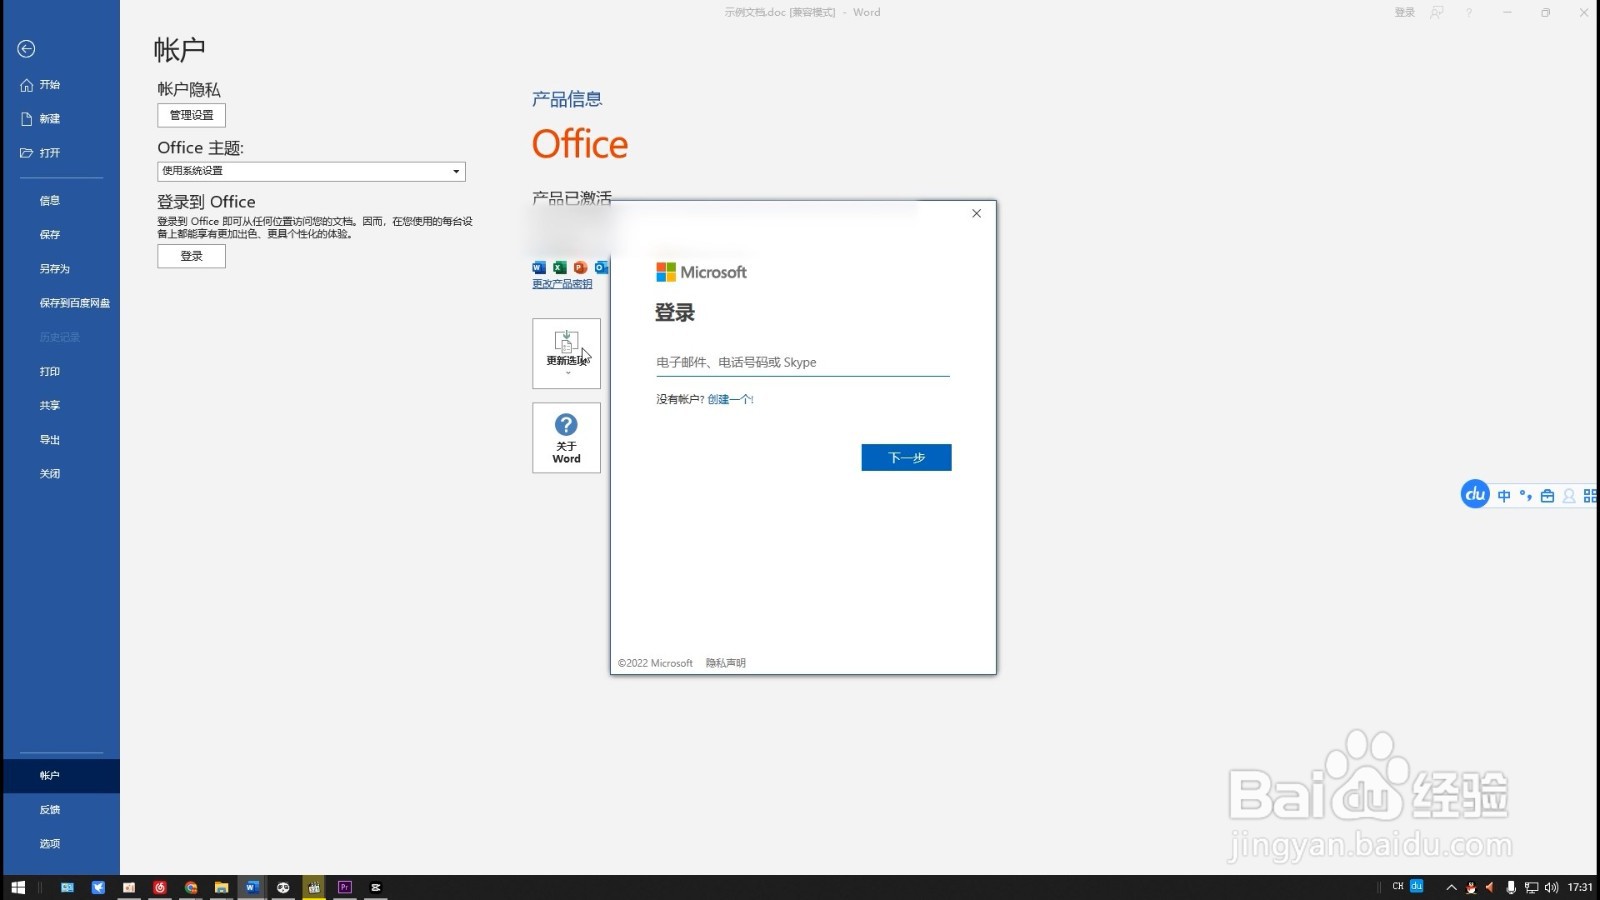
Task: Open CapCut icon in the taskbar
Action: 376,887
